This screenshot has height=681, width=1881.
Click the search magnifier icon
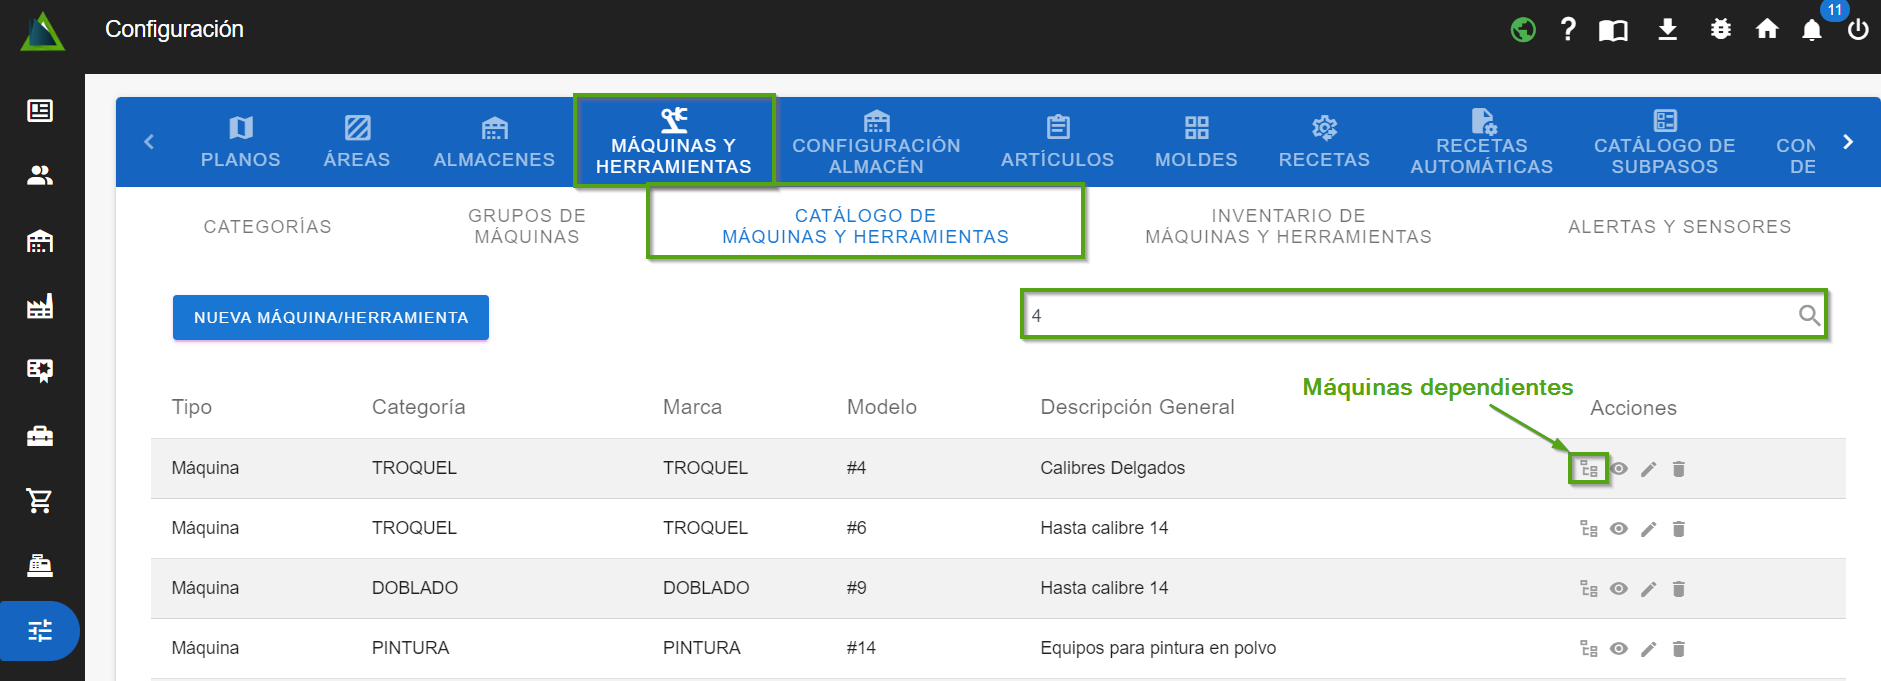(1808, 316)
